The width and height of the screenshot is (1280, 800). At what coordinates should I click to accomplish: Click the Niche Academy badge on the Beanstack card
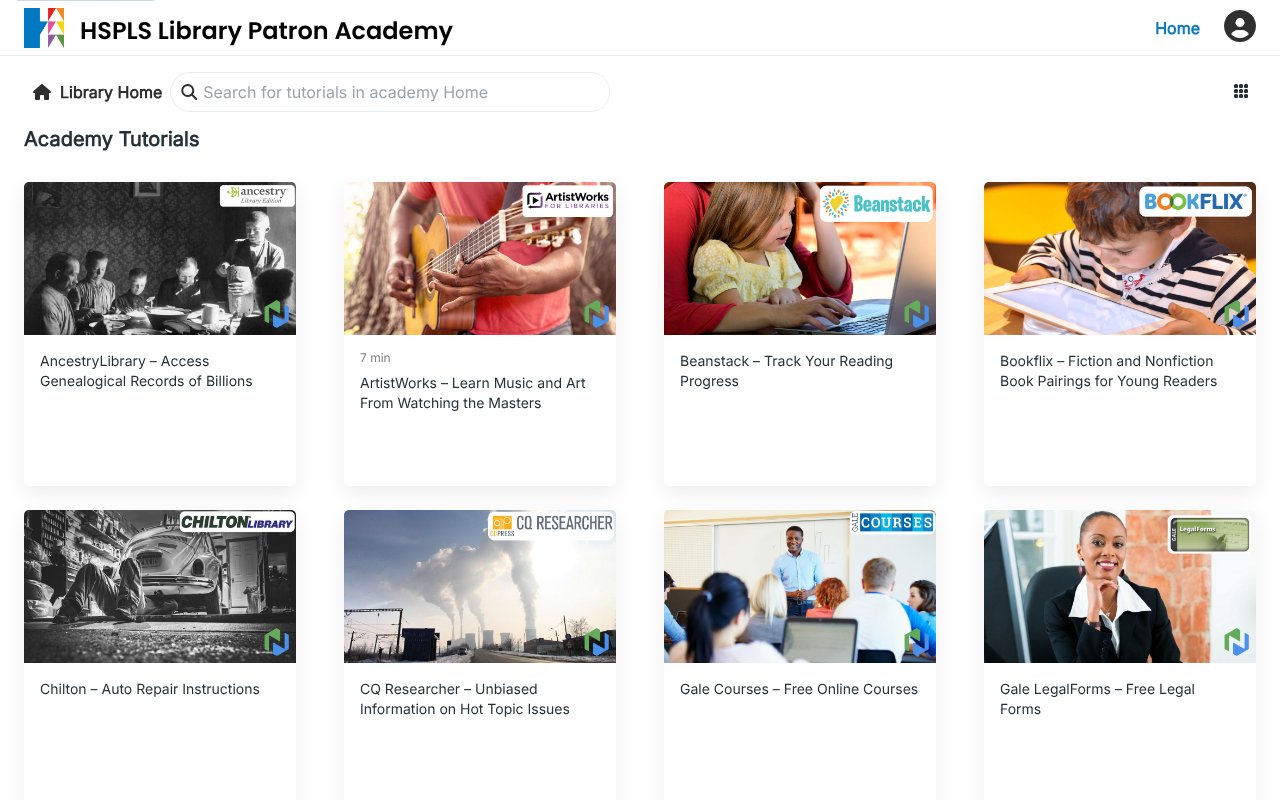pos(917,314)
